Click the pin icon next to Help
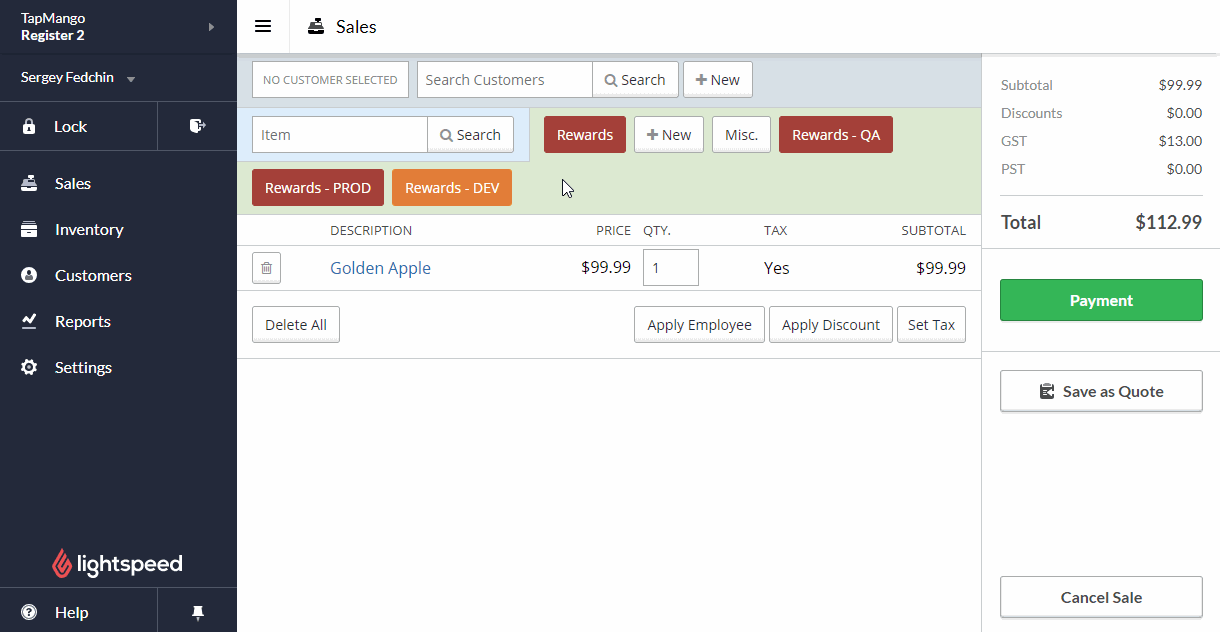The height and width of the screenshot is (632, 1220). (x=196, y=610)
